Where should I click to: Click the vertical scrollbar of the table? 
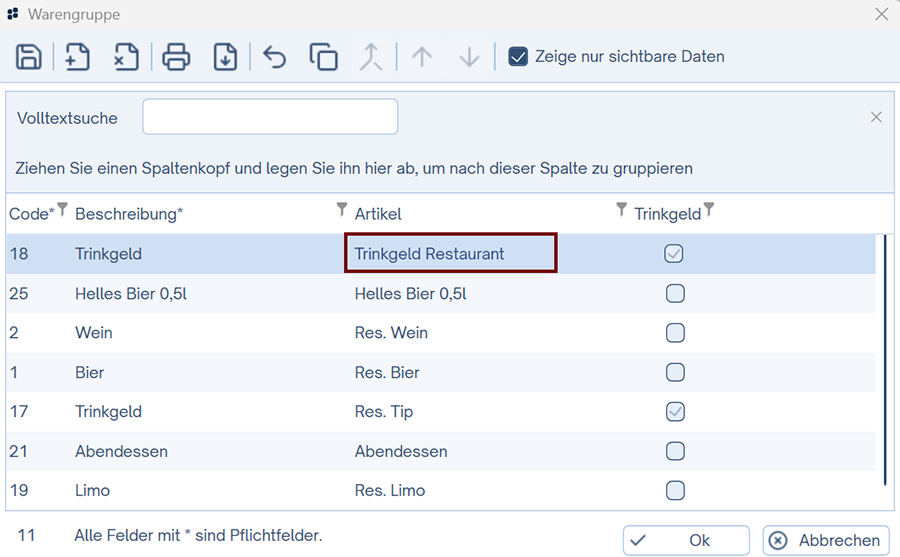[884, 360]
